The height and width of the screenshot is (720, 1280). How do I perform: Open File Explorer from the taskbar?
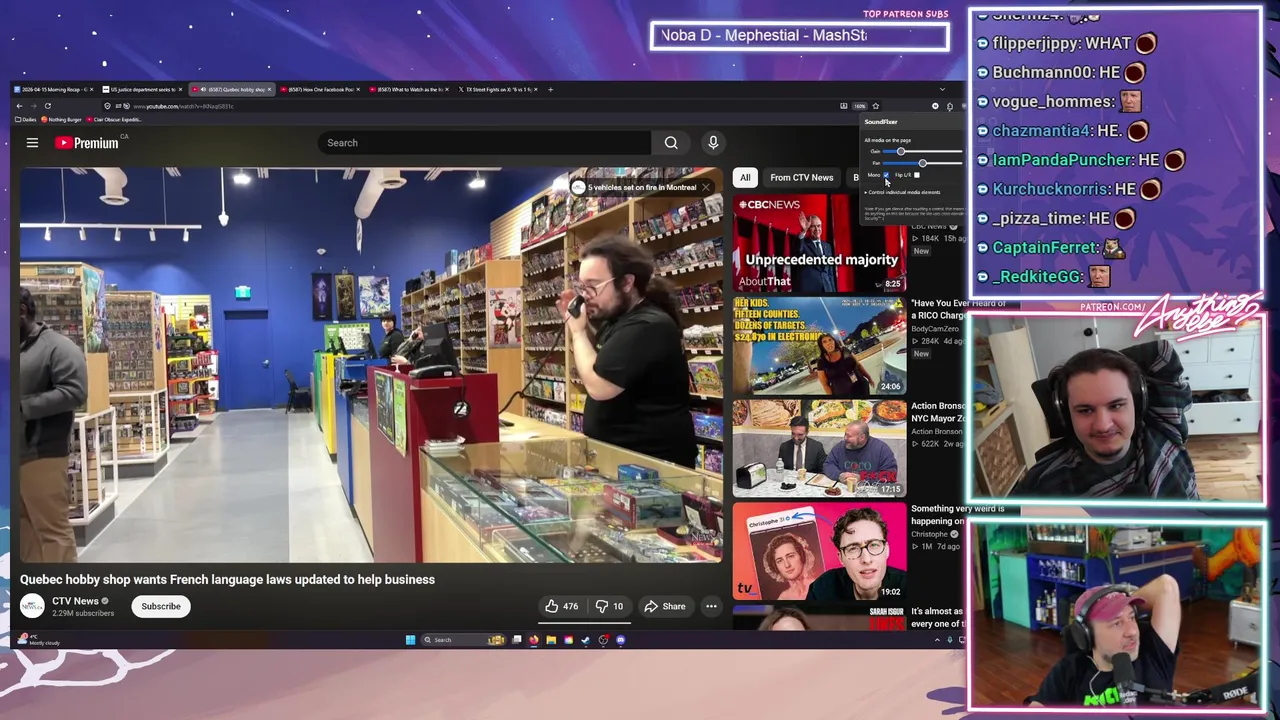pos(551,640)
